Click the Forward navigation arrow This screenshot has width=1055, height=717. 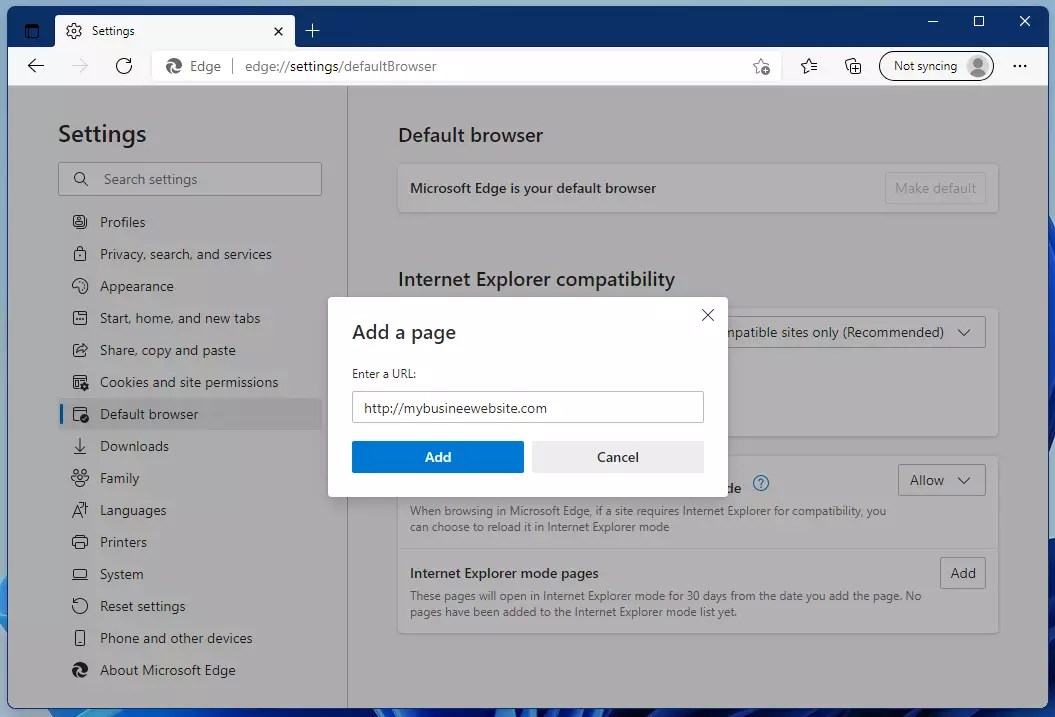[79, 66]
